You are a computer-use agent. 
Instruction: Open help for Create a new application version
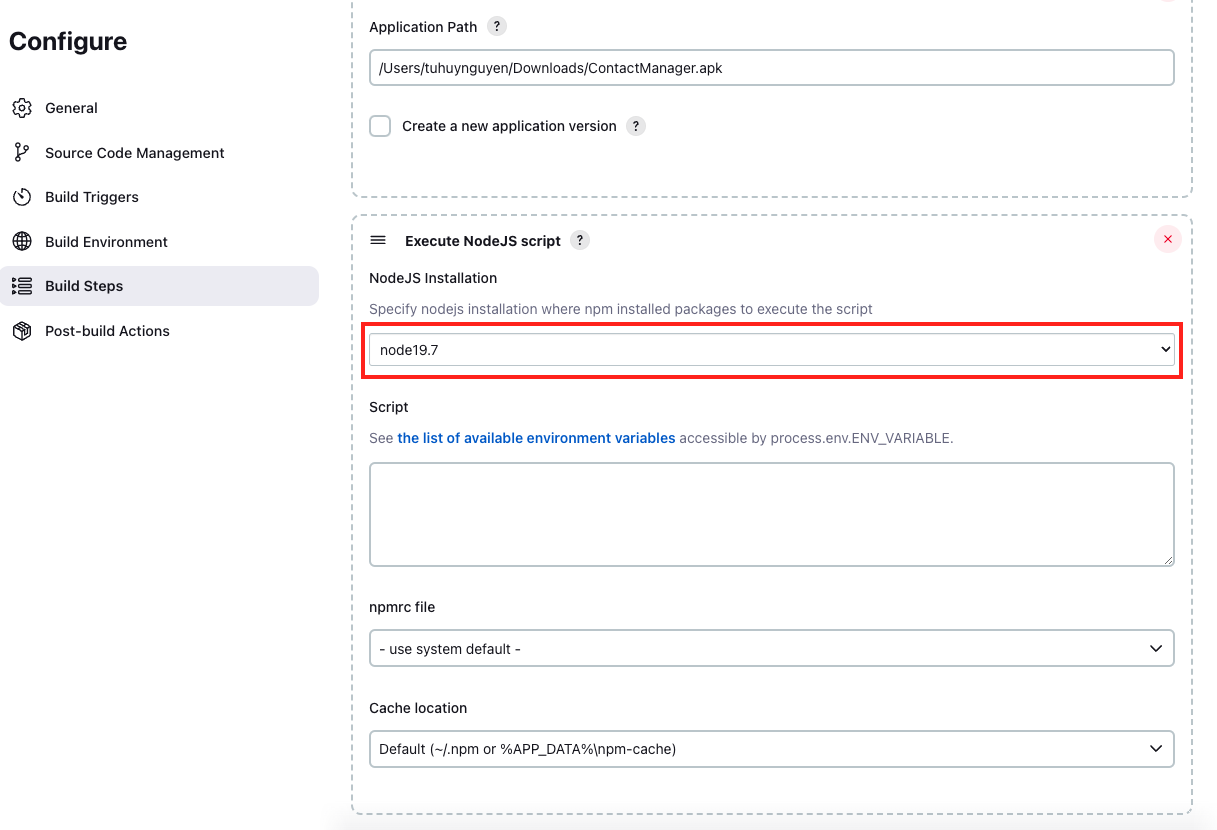click(636, 126)
